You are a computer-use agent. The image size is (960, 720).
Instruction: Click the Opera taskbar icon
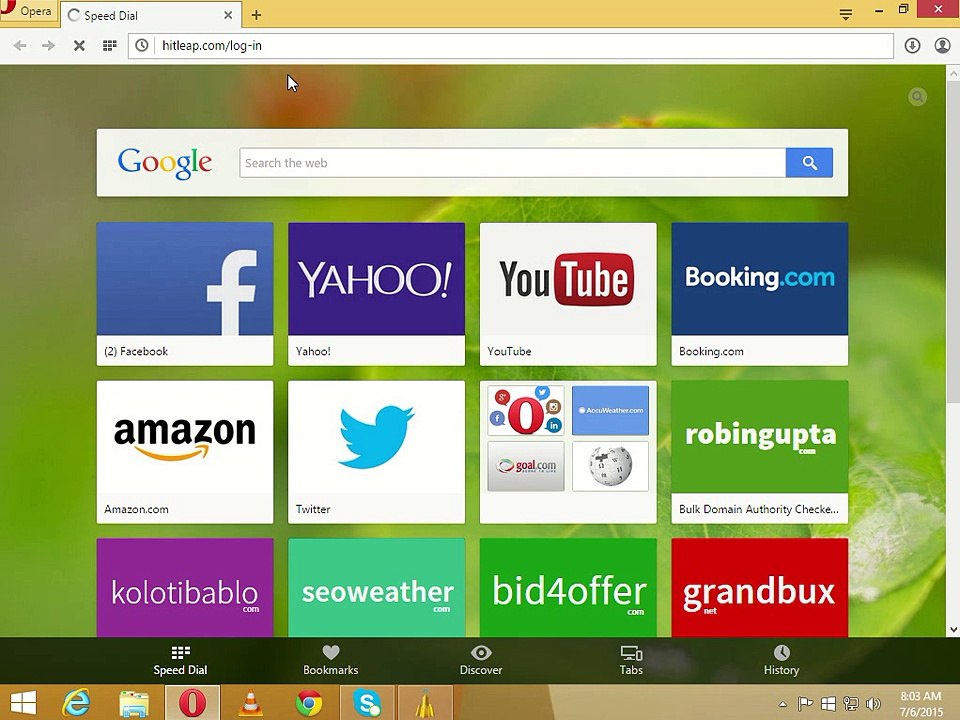pos(192,702)
